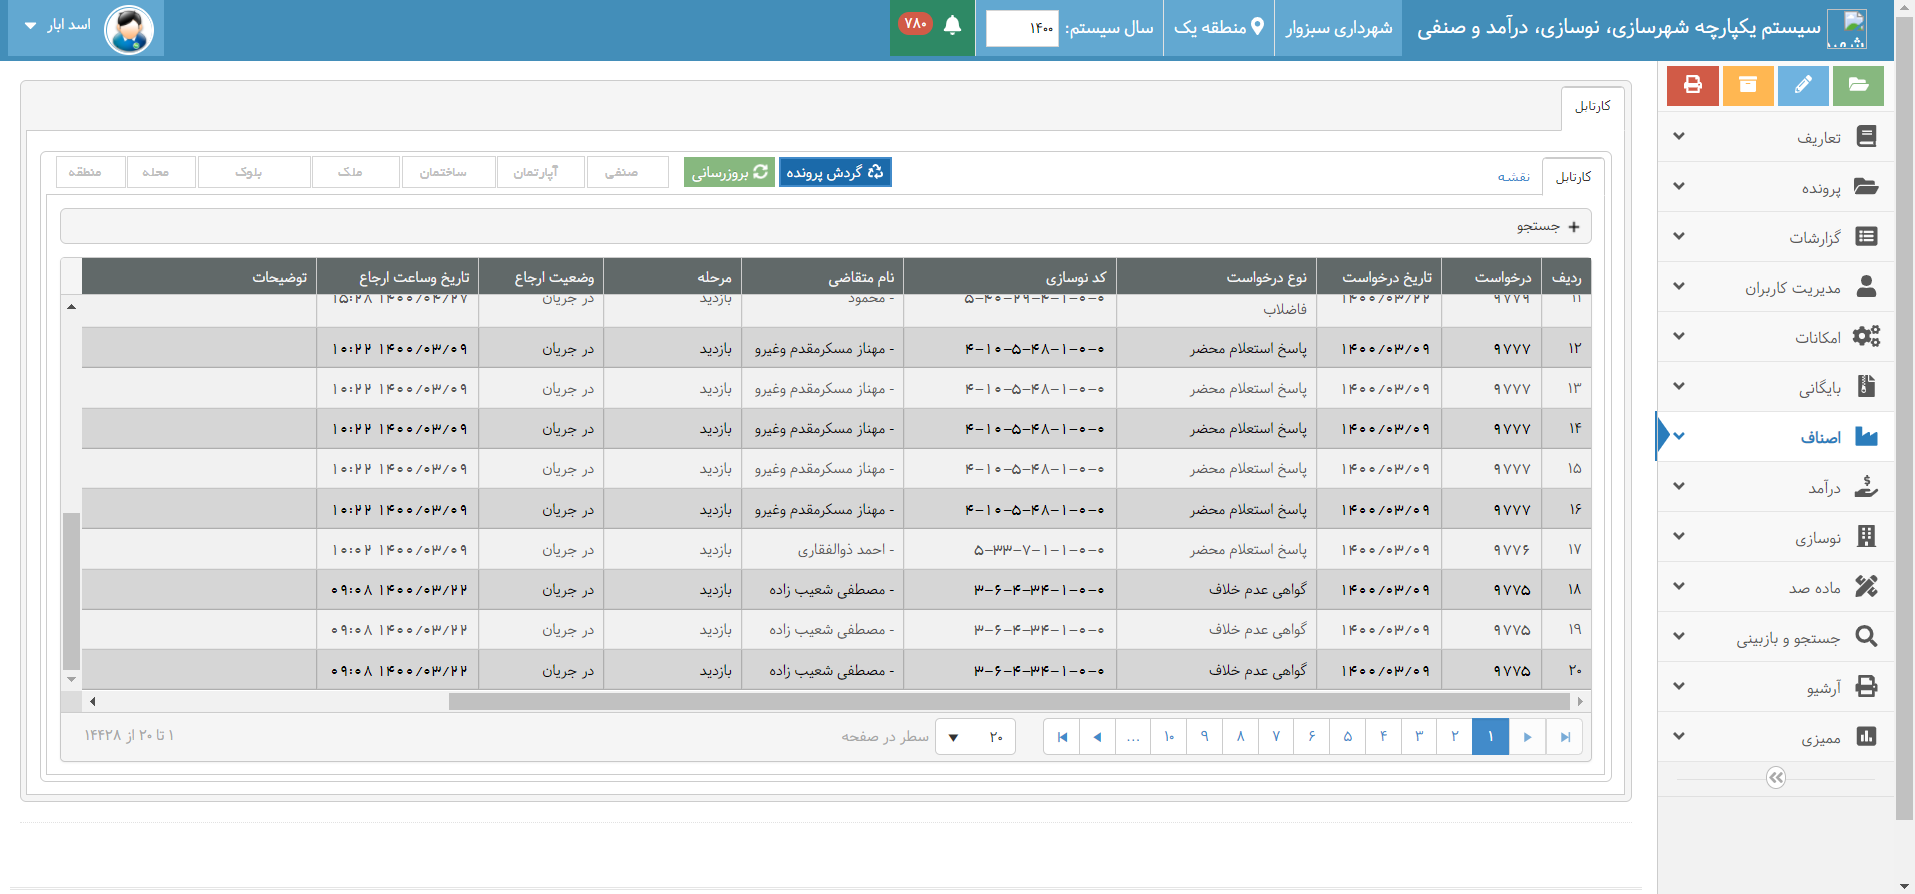Open the rows-per-page dropdown showing ۲۰

(975, 737)
